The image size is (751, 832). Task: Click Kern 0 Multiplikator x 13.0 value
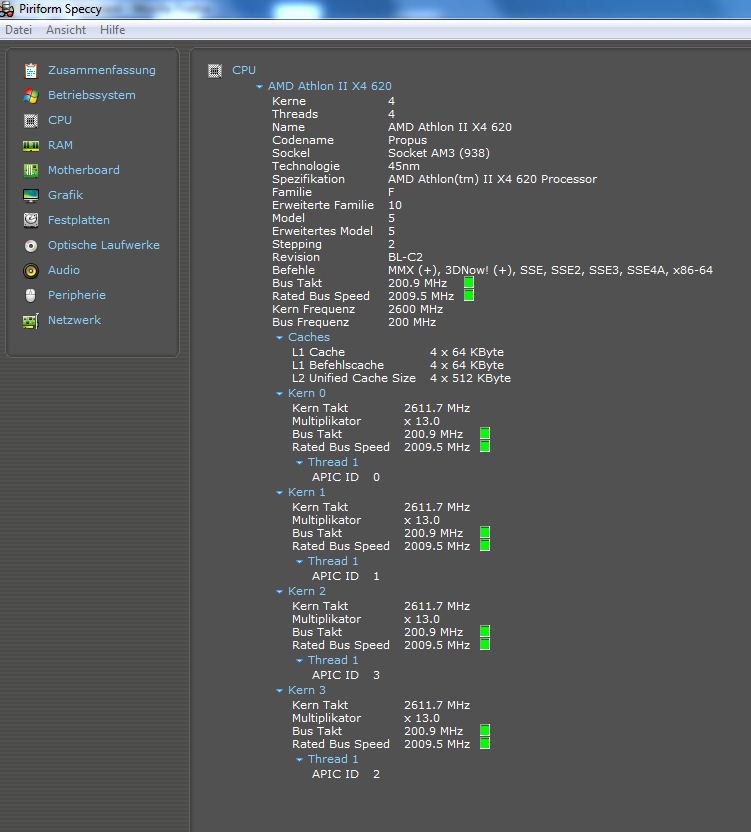pos(422,421)
